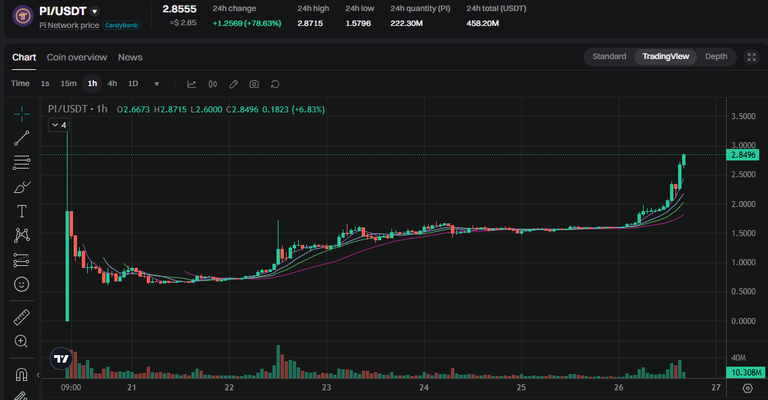The height and width of the screenshot is (400, 768).
Task: Click the 24h total value 458.20M
Action: pyautogui.click(x=482, y=23)
